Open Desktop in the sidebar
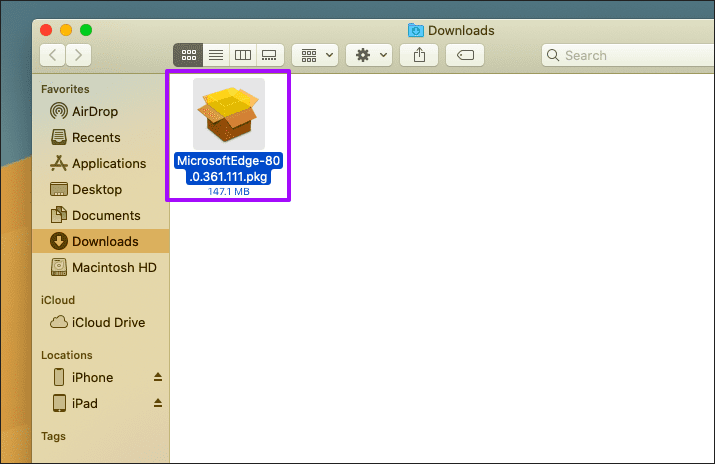This screenshot has height=464, width=715. click(x=101, y=189)
